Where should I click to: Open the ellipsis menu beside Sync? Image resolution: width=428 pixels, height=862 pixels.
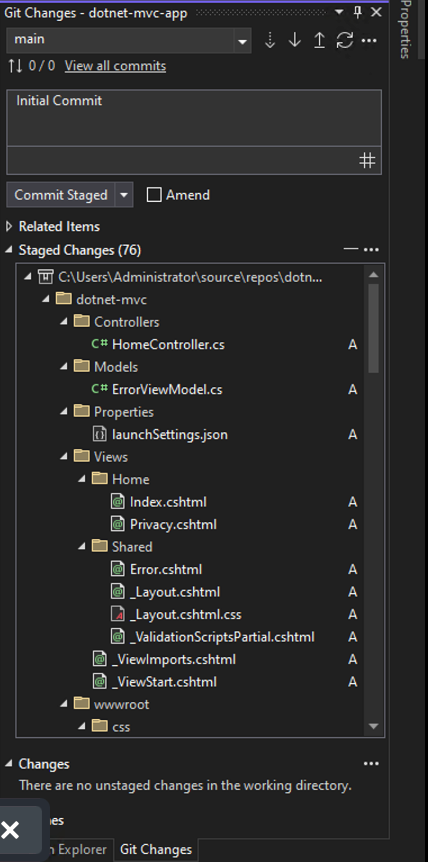click(x=369, y=41)
